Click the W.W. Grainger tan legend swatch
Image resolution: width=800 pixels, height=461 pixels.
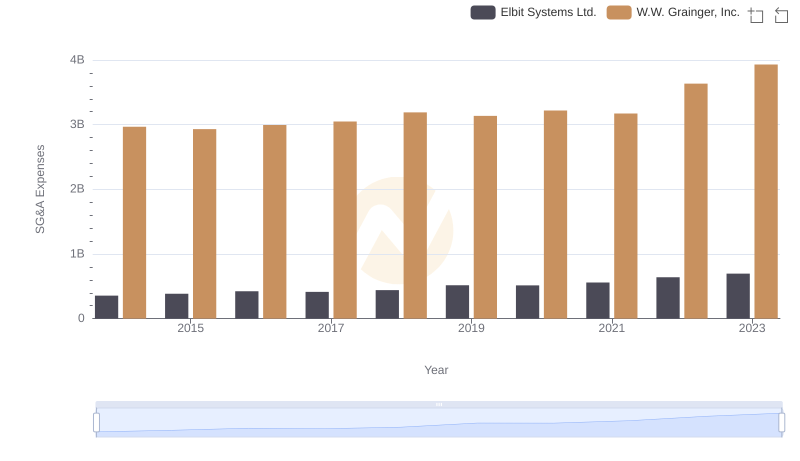tap(619, 12)
